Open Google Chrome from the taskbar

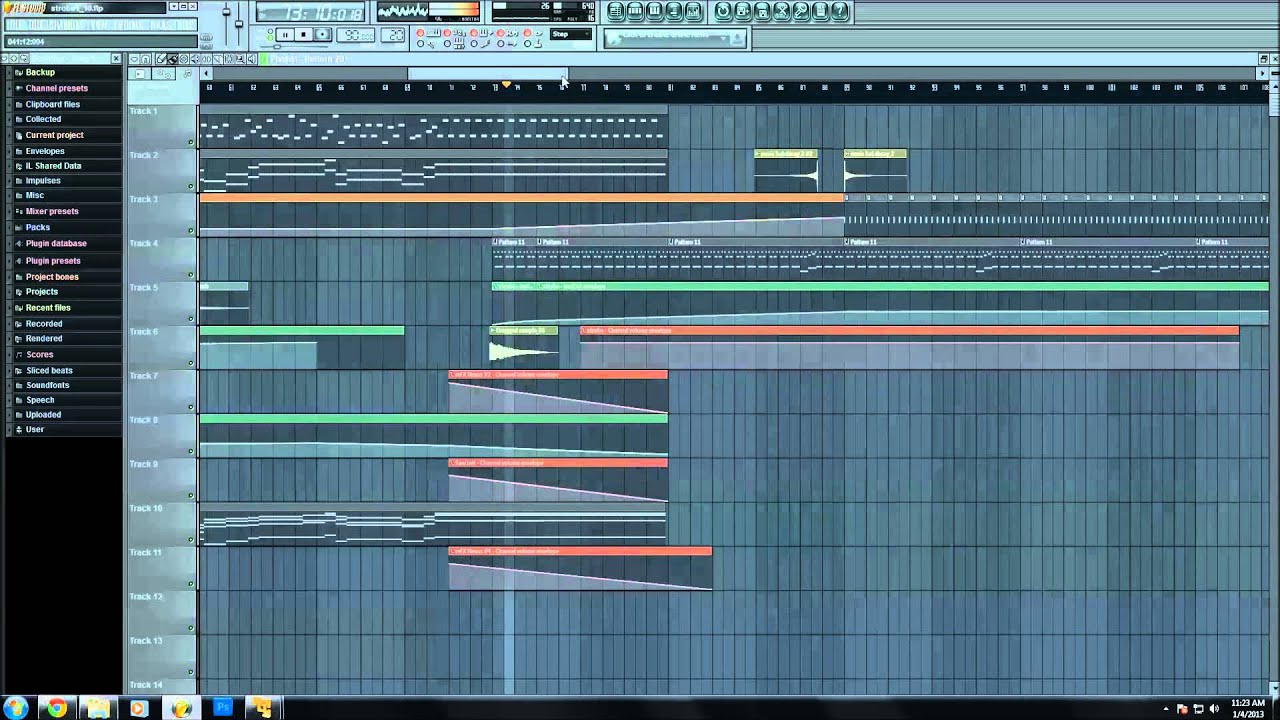57,708
